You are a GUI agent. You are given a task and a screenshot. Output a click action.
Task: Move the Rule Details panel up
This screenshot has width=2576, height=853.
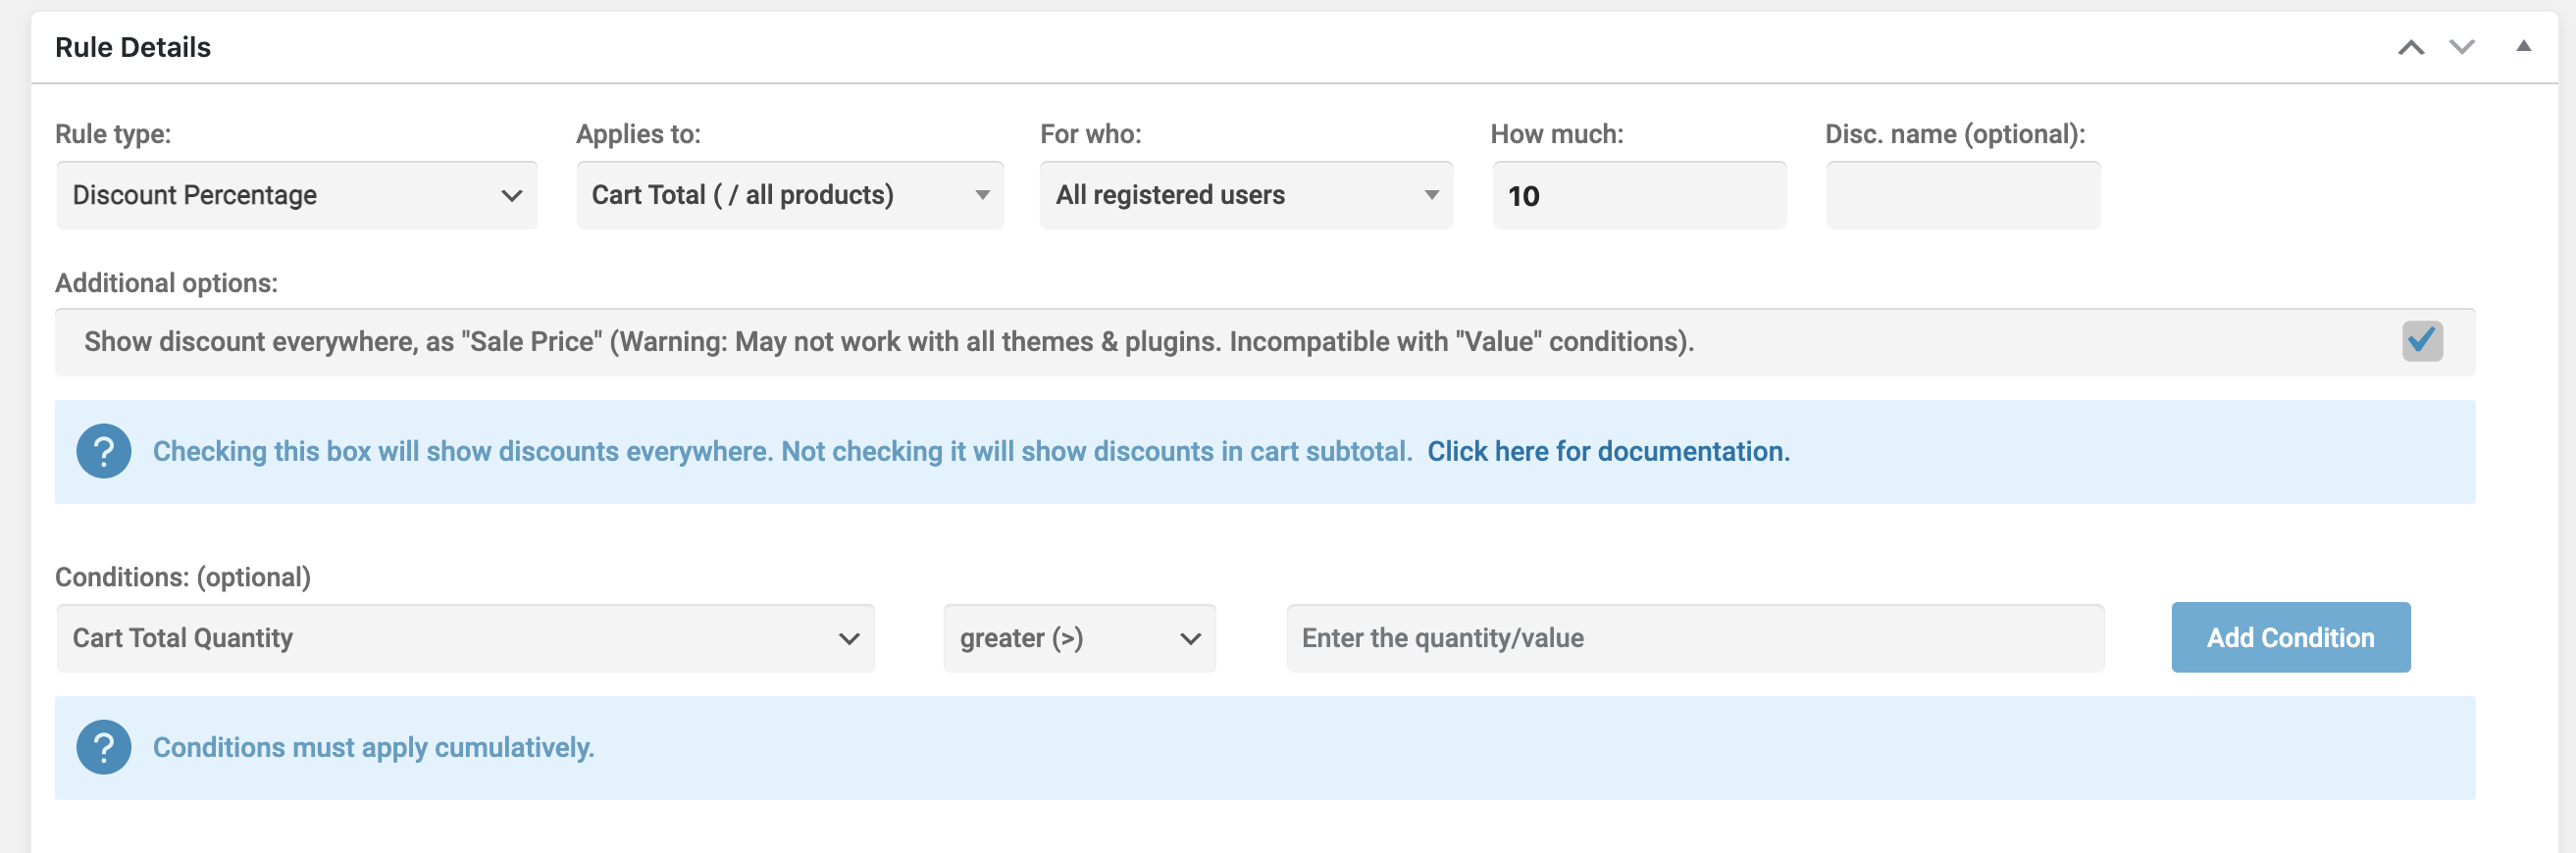coord(2411,47)
